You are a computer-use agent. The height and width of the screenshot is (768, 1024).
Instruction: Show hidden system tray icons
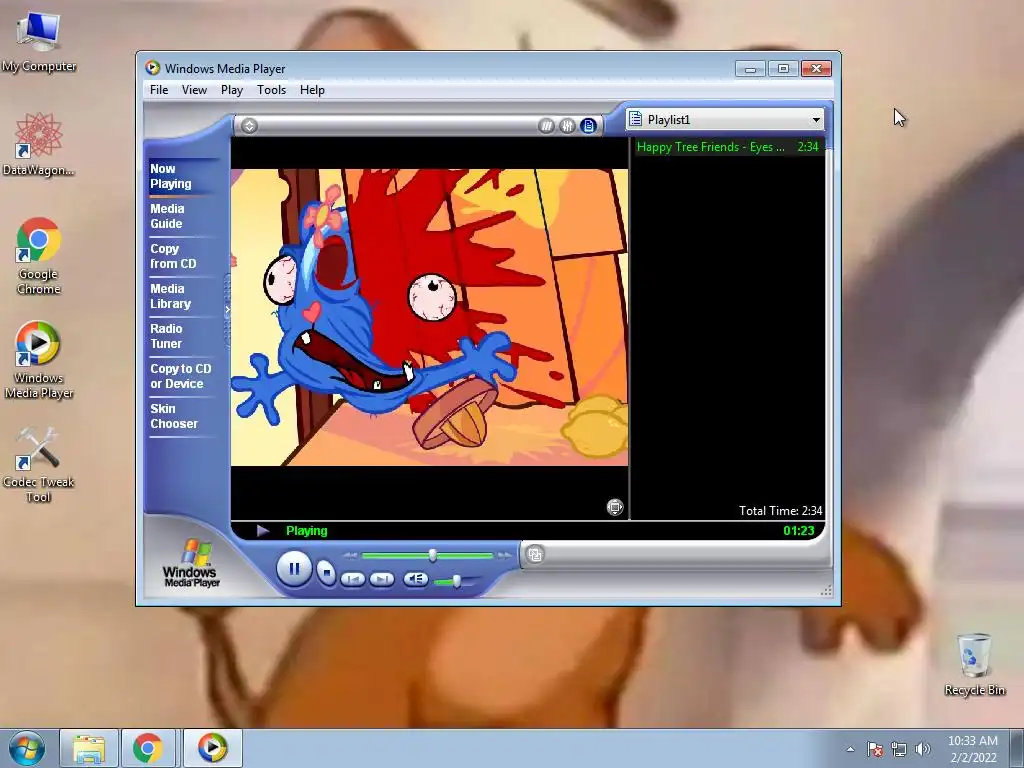[850, 749]
